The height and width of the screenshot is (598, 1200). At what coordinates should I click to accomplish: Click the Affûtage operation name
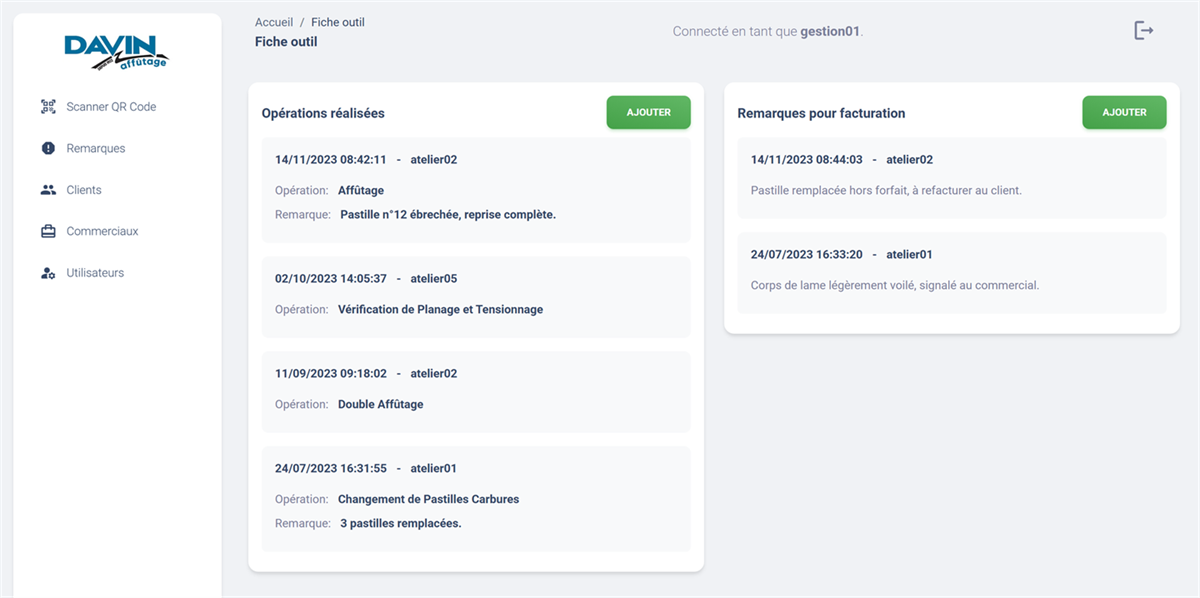[361, 190]
